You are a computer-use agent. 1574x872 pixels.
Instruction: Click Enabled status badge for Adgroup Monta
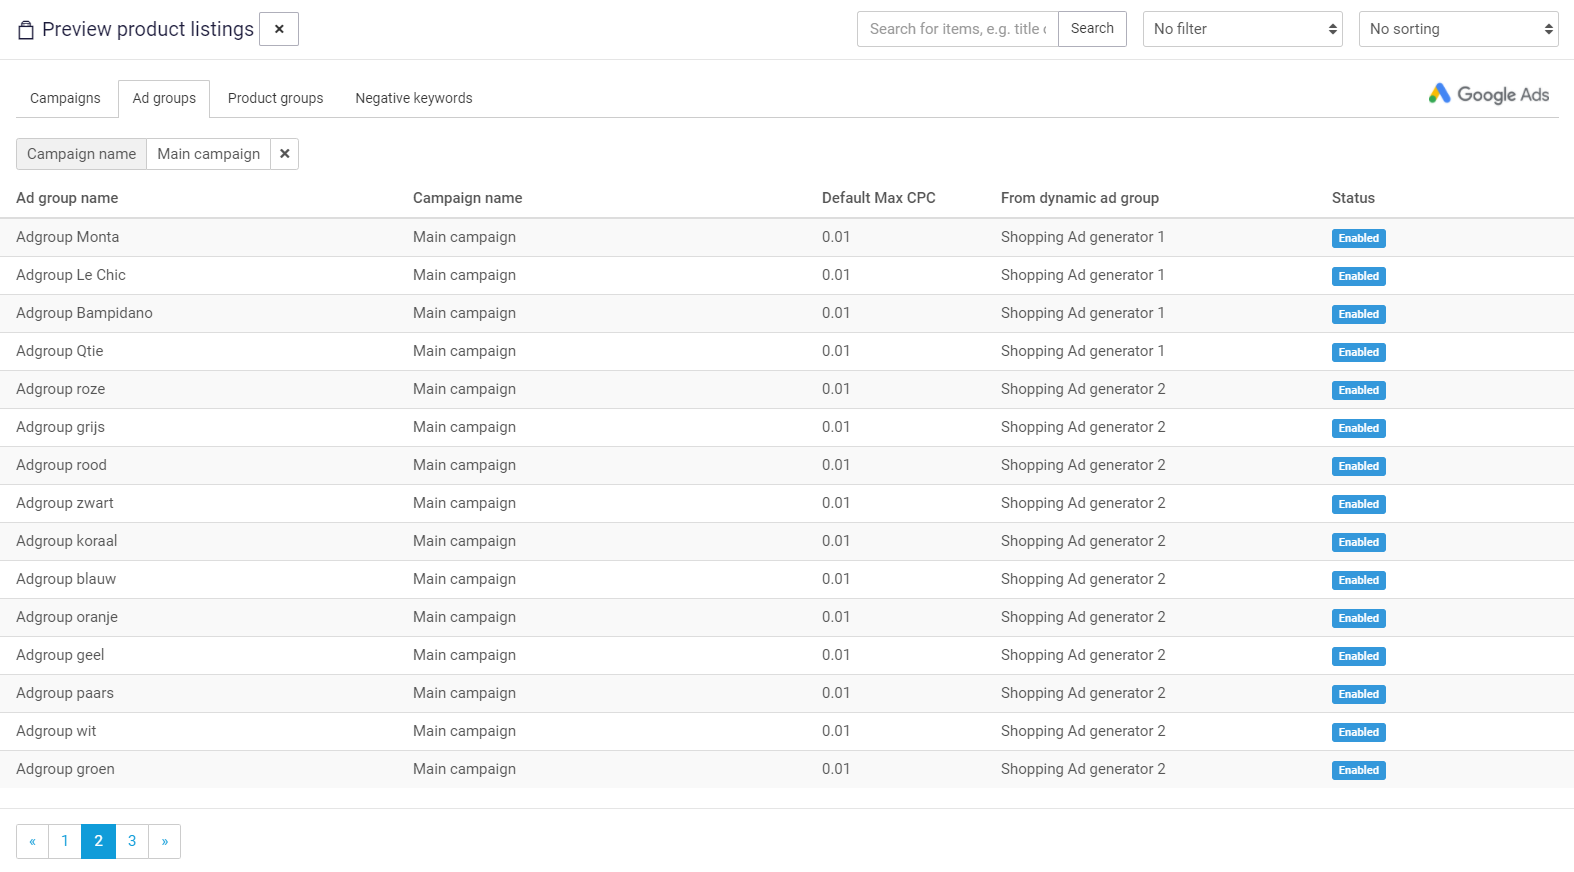(1358, 238)
